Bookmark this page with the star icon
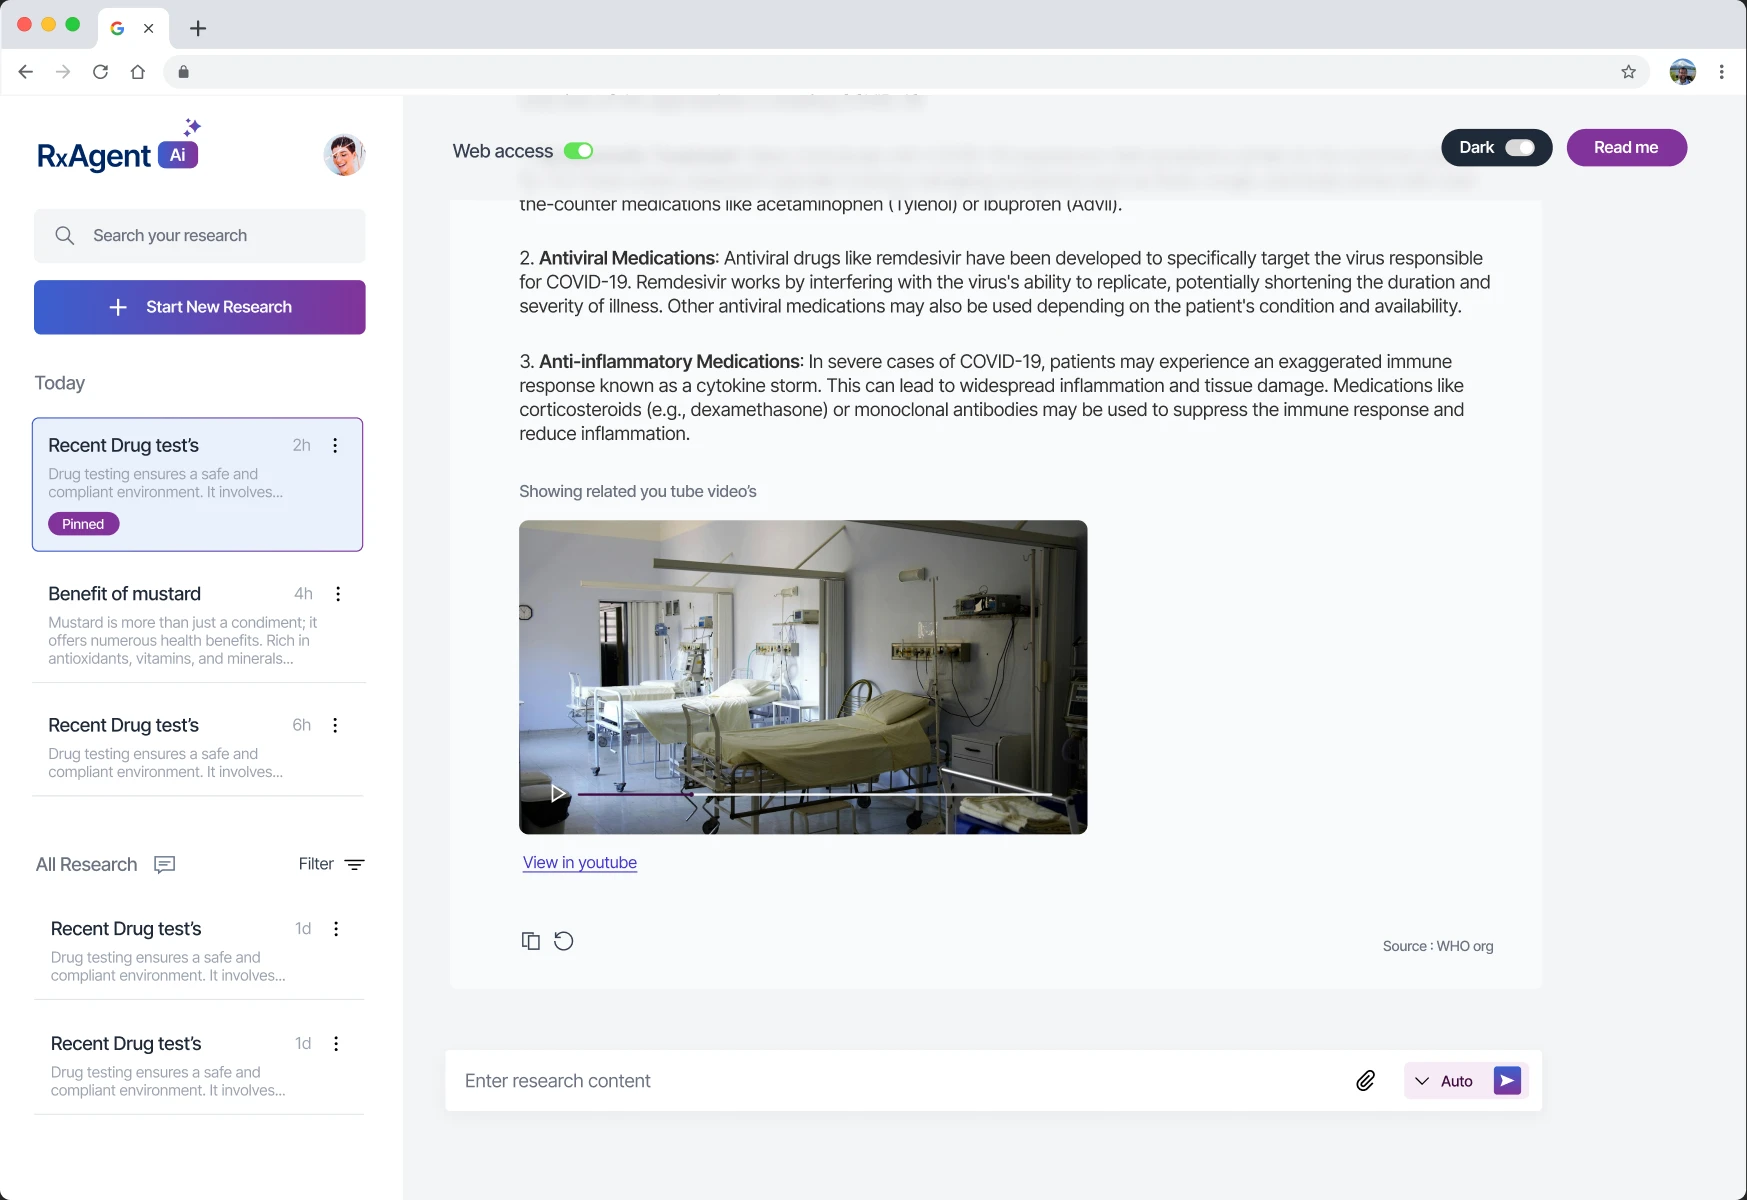 click(x=1628, y=72)
